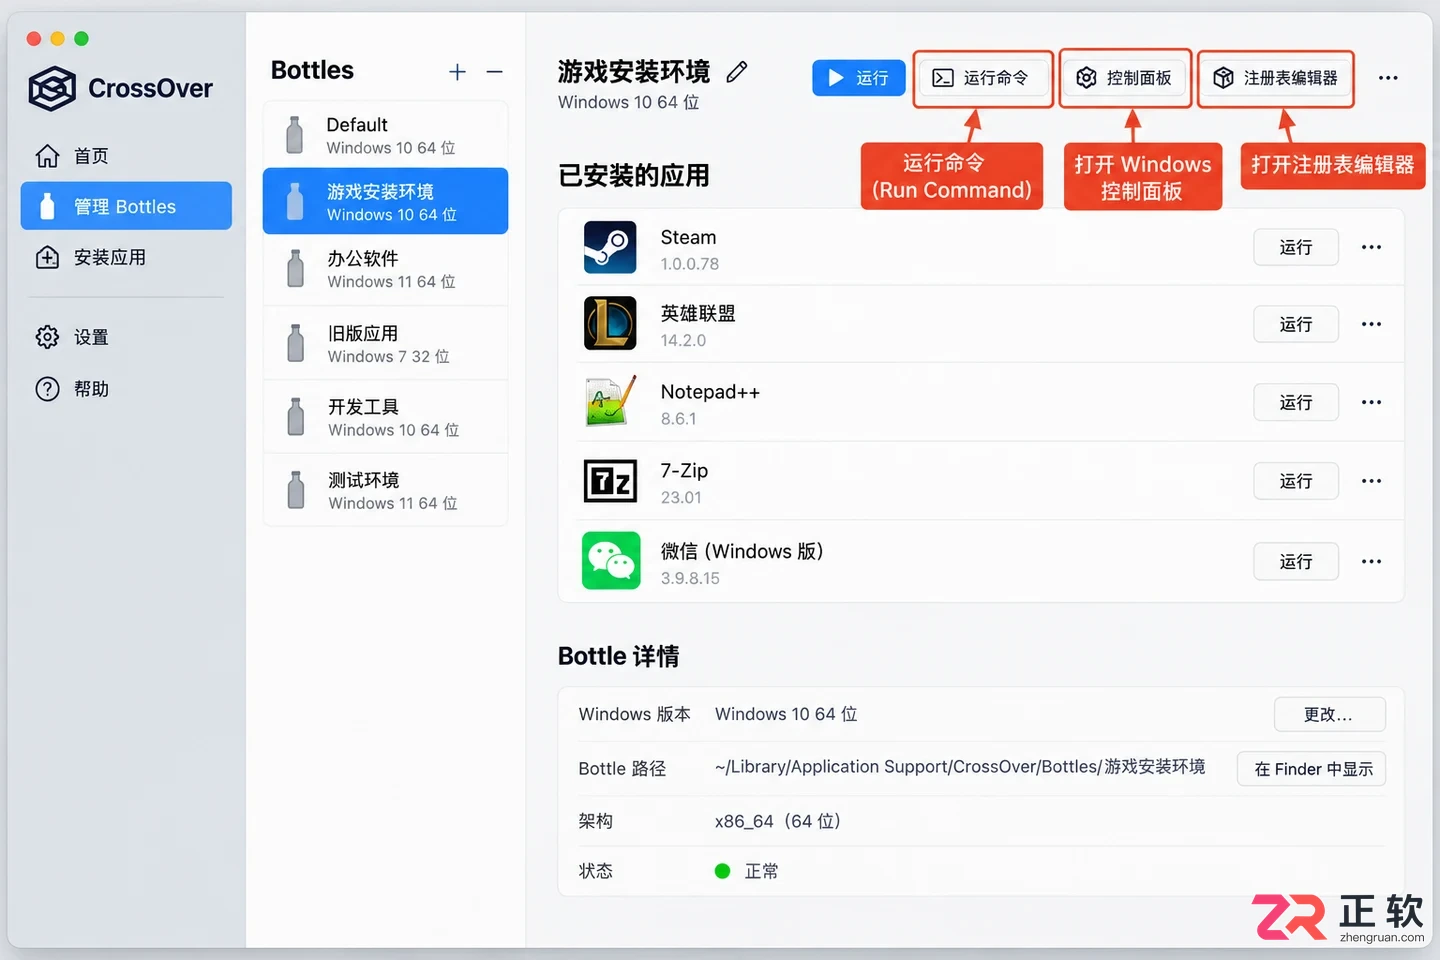Open more options for Notepad++
The height and width of the screenshot is (960, 1440).
tap(1371, 402)
